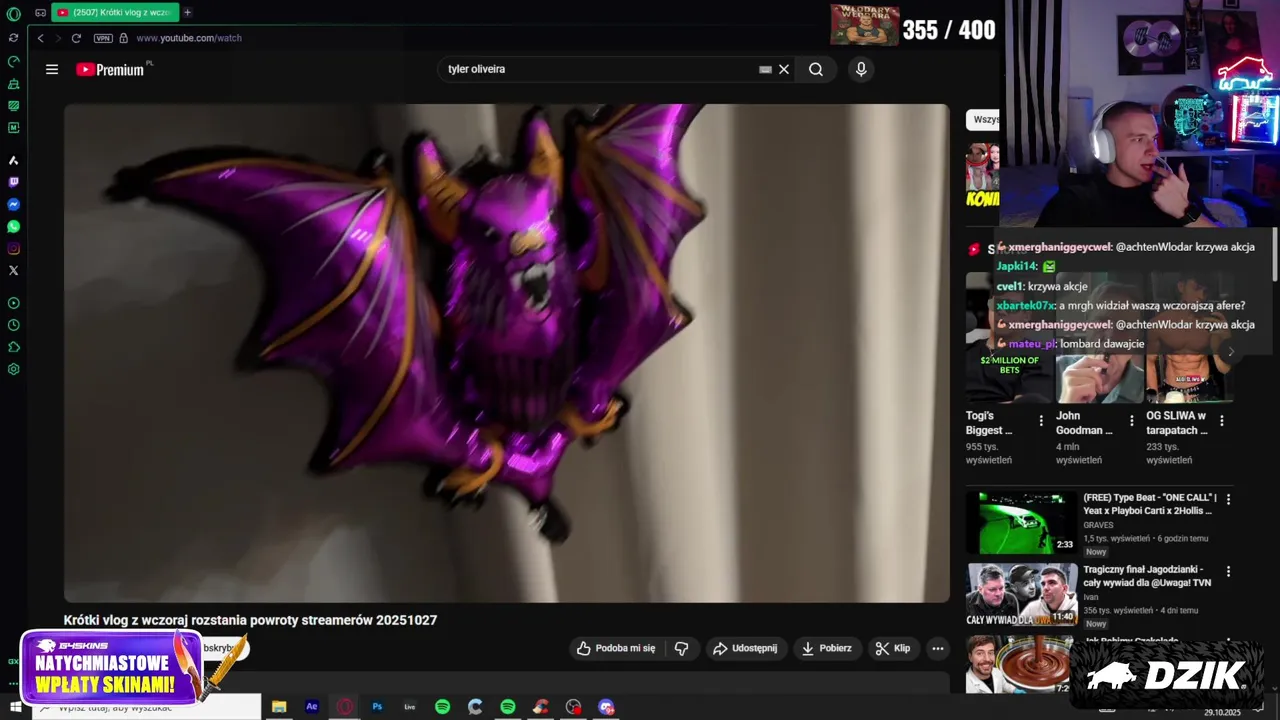Select the Wszystkie filter chip
The height and width of the screenshot is (720, 1280).
click(985, 119)
